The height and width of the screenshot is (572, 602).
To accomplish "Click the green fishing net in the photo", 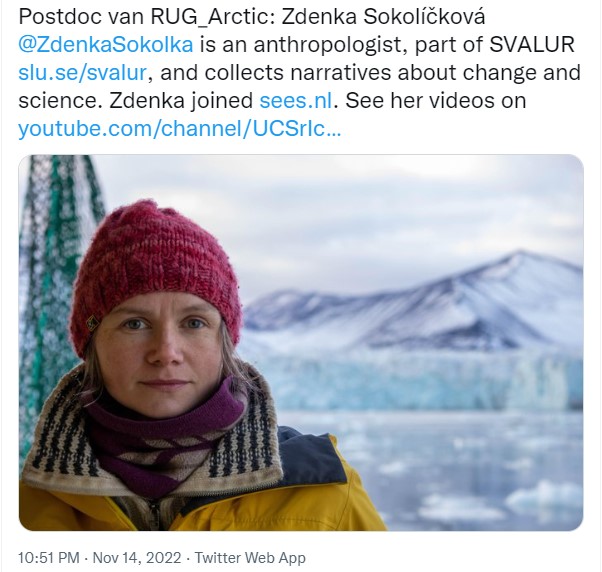I will 50,250.
